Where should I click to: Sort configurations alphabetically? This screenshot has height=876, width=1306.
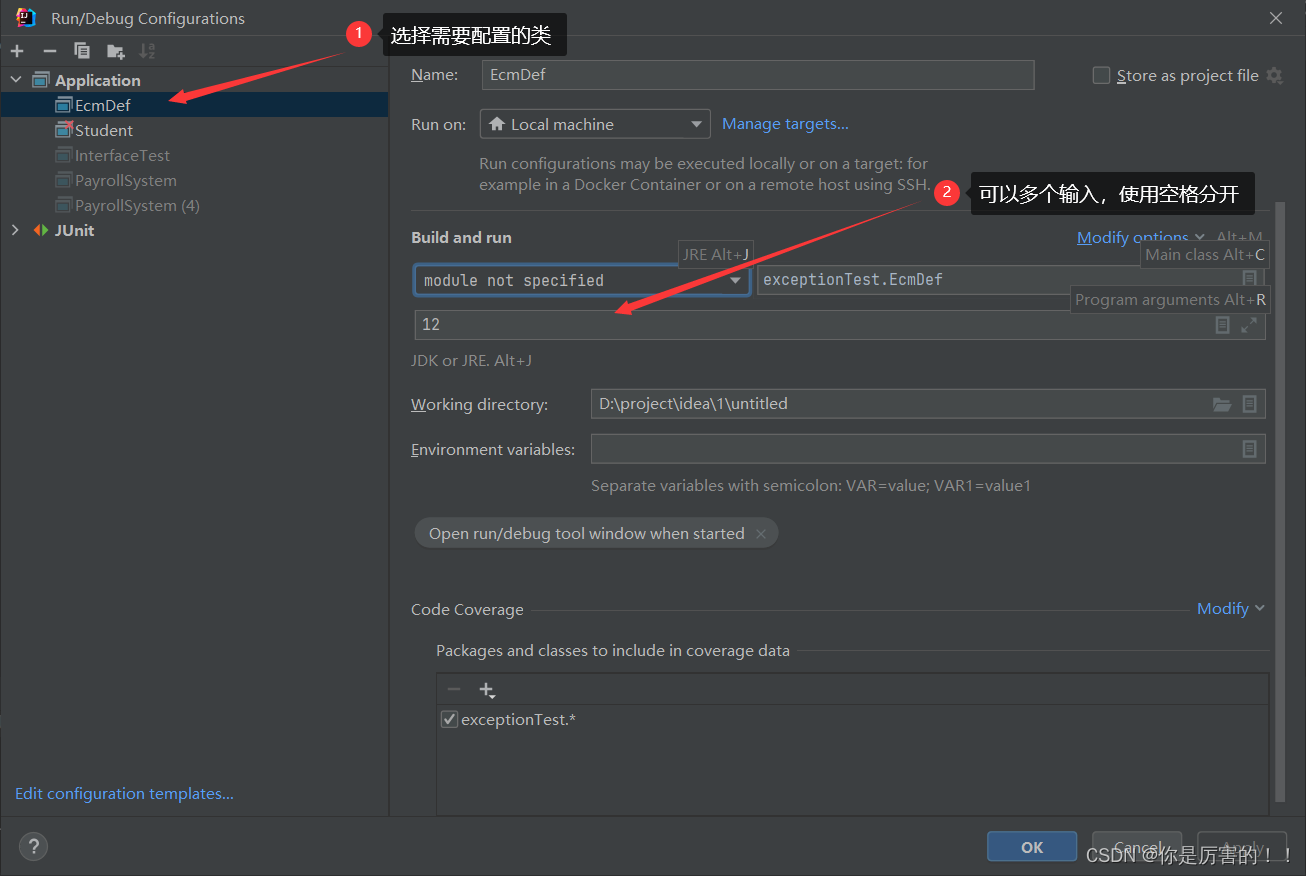point(146,50)
